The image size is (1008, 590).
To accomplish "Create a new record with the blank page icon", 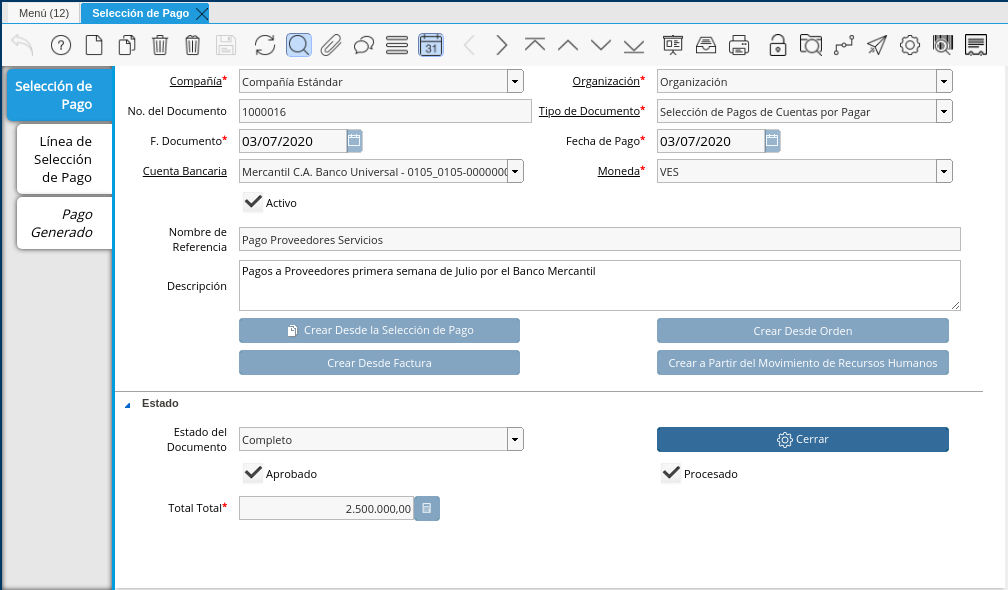I will (x=93, y=45).
